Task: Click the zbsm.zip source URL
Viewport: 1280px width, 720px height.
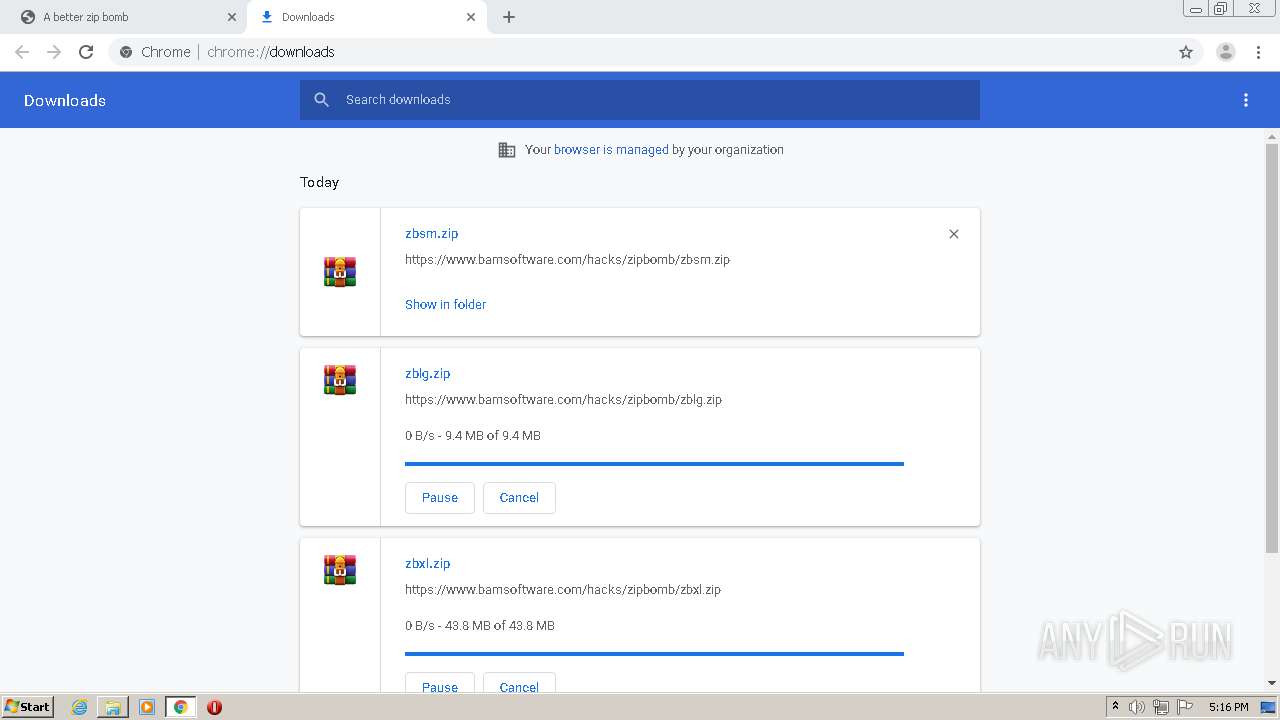Action: tap(567, 260)
